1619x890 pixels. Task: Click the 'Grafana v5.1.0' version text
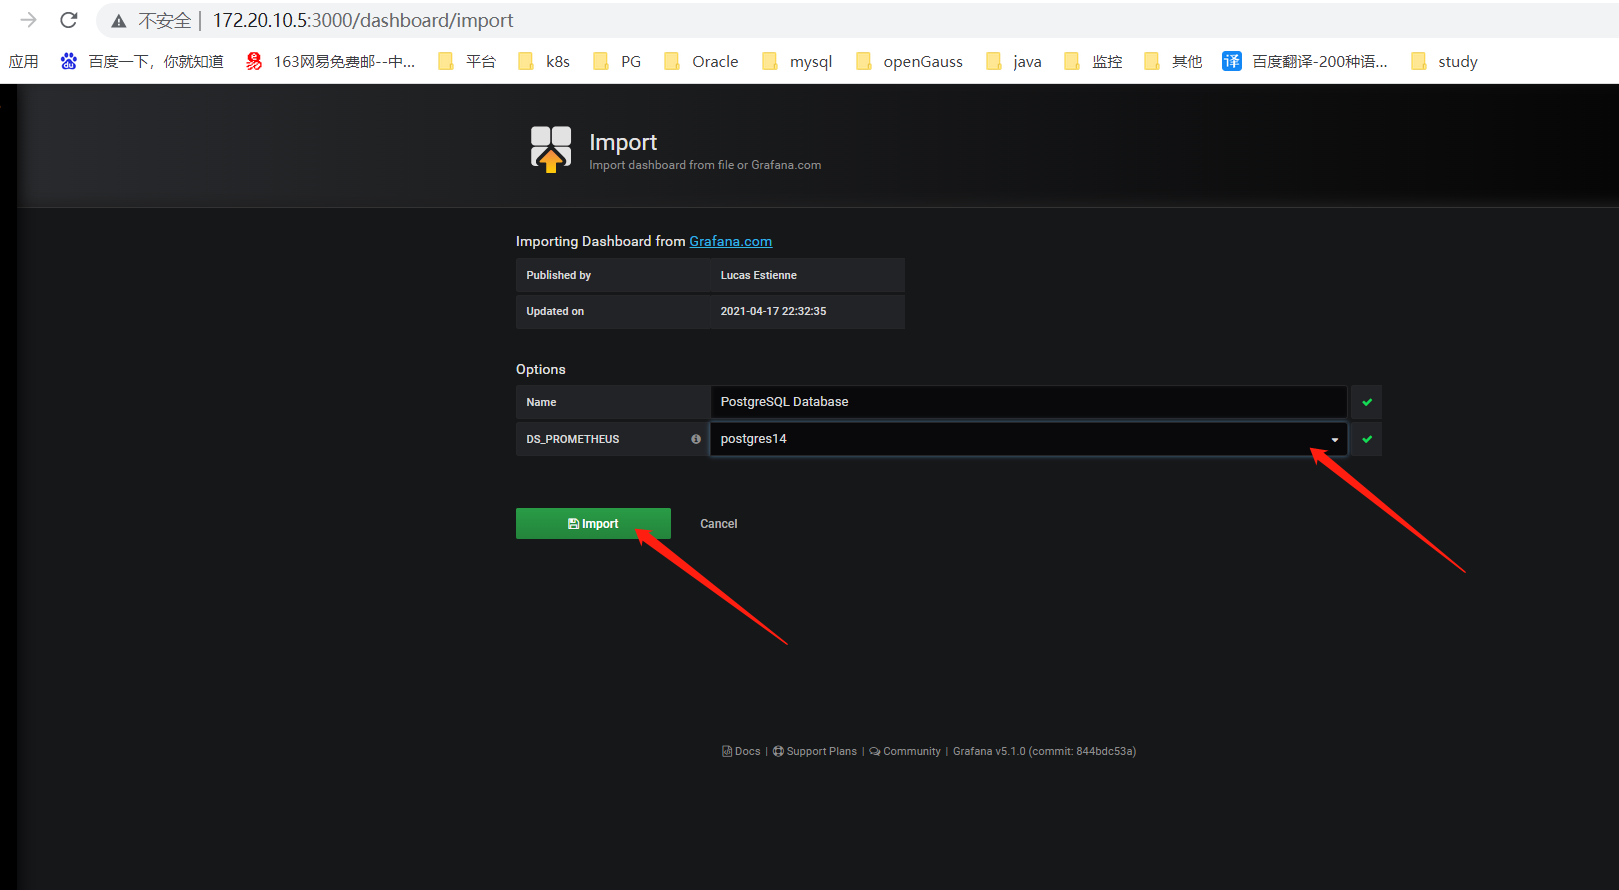pos(988,751)
